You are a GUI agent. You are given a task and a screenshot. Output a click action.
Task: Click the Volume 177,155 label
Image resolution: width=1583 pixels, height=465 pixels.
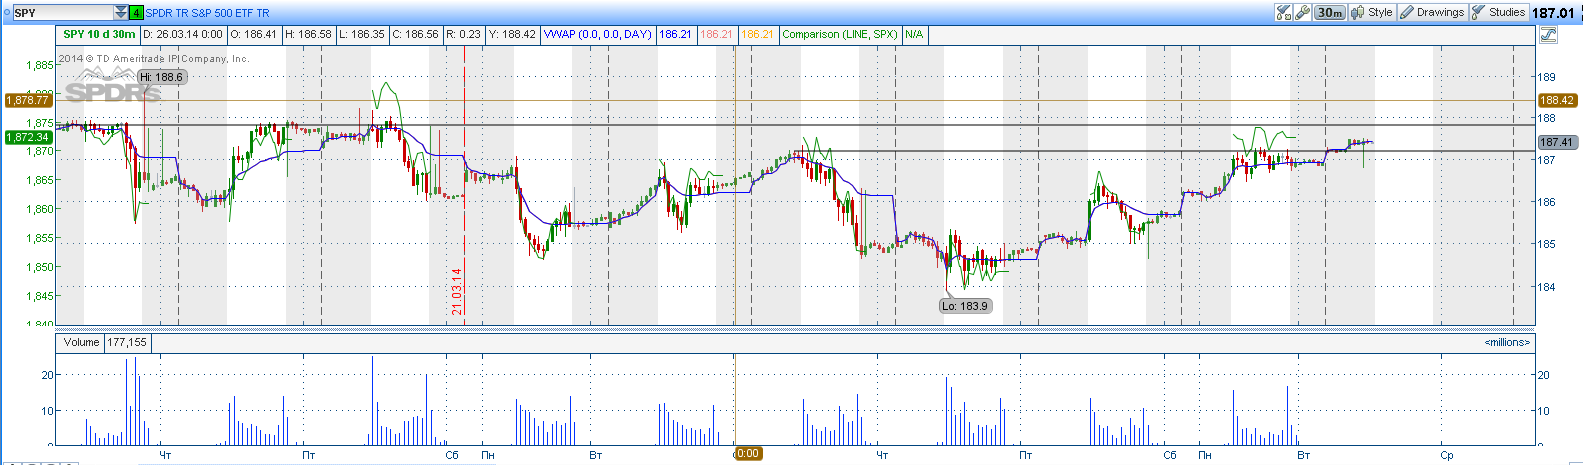tap(105, 342)
